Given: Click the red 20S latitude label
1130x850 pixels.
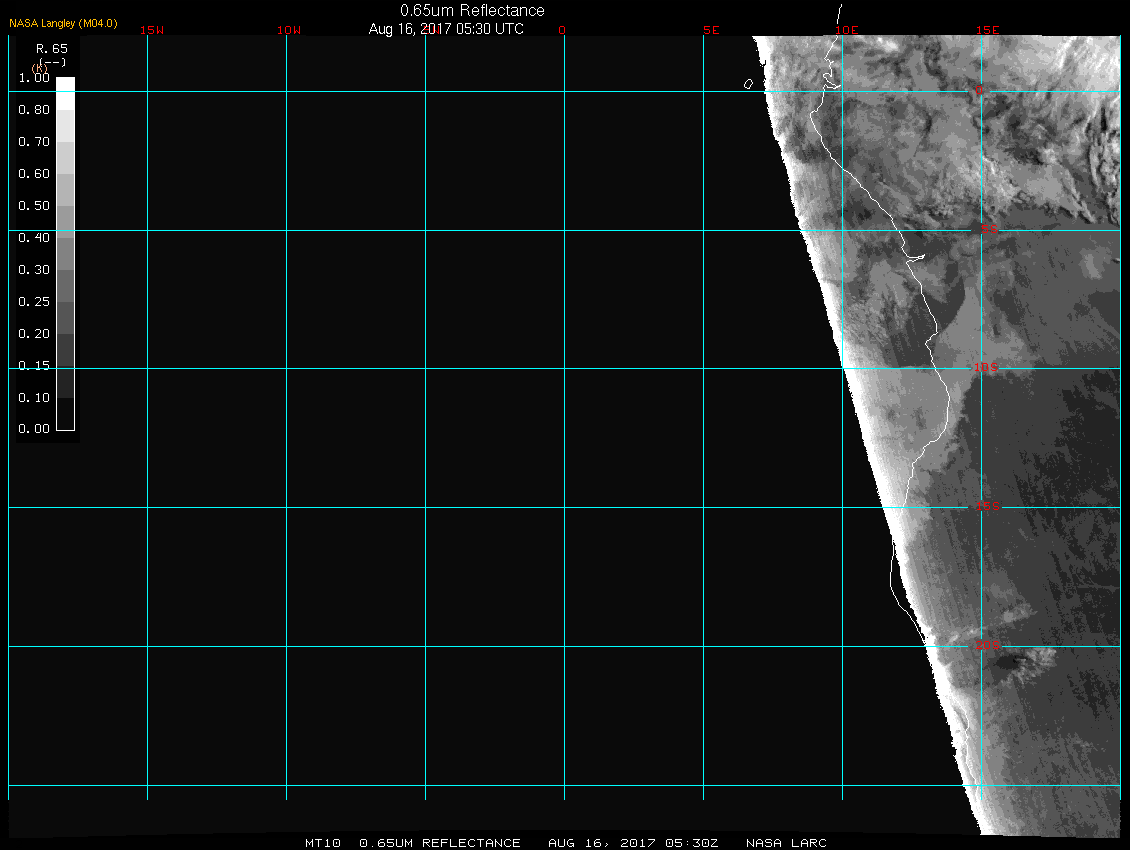Looking at the screenshot, I should 987,646.
